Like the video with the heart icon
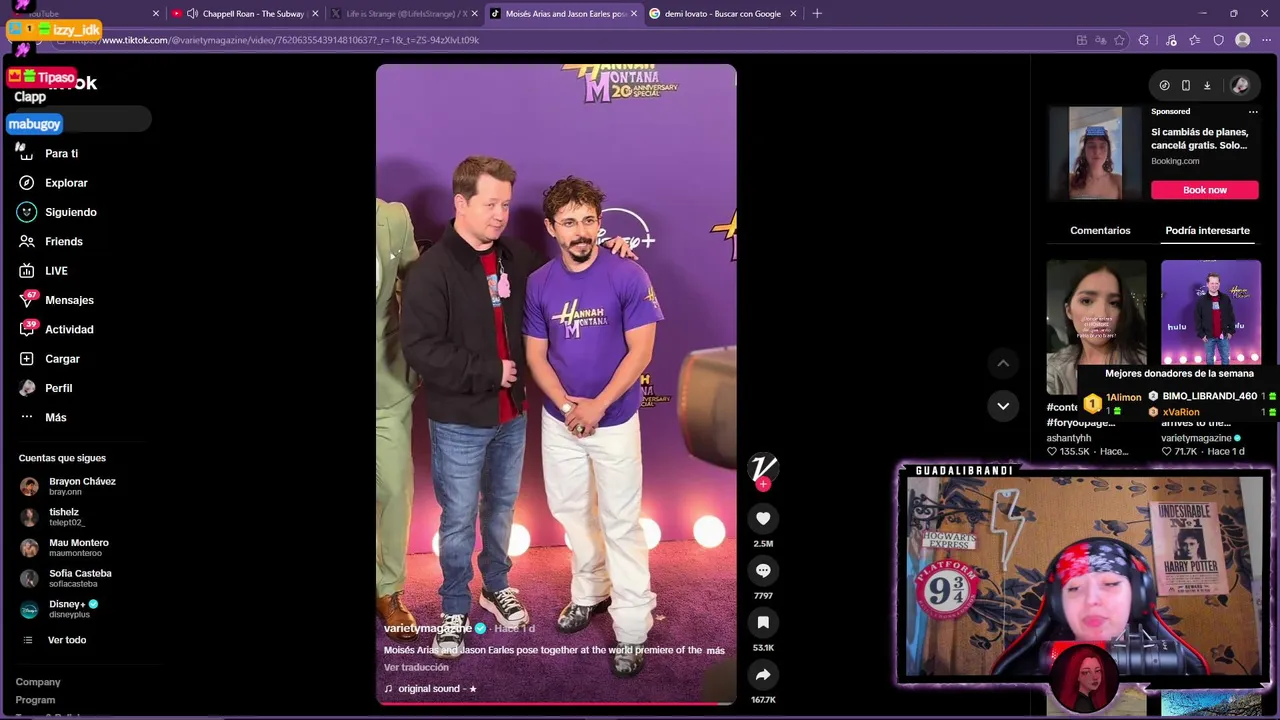1280x720 pixels. (x=763, y=518)
